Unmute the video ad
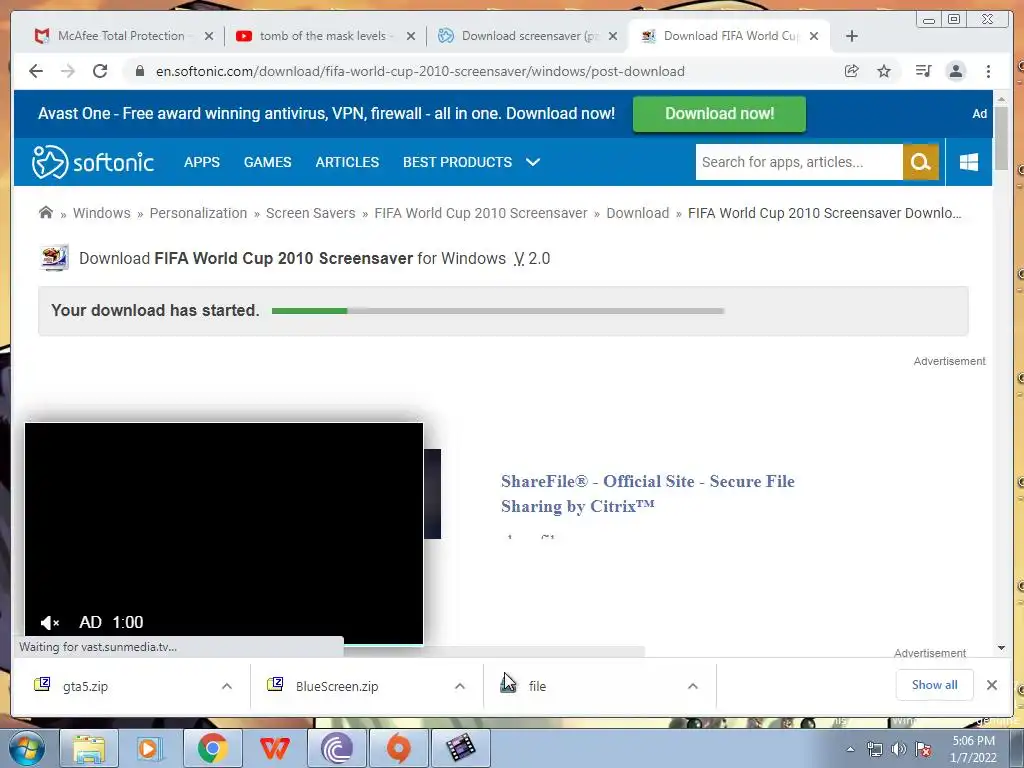Viewport: 1024px width, 768px height. (50, 622)
